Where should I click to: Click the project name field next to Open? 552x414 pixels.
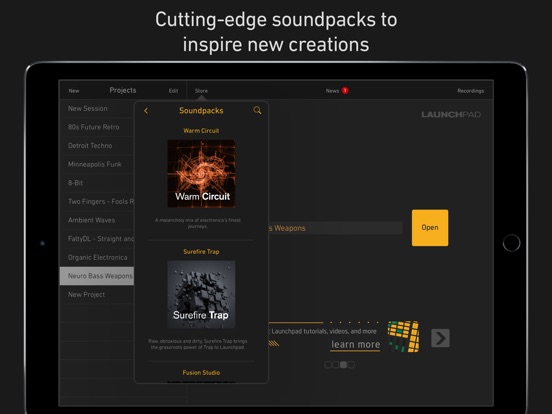(x=335, y=228)
